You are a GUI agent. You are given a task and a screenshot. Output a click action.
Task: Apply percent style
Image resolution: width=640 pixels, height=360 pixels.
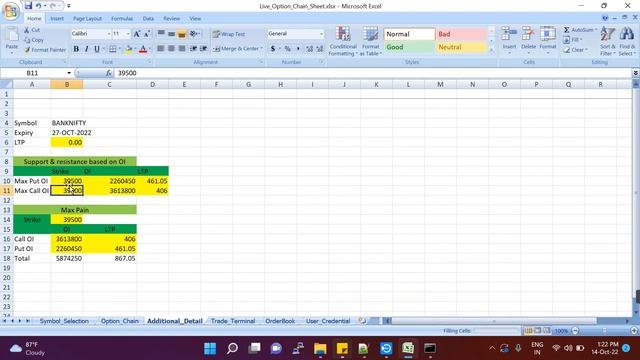coord(287,49)
